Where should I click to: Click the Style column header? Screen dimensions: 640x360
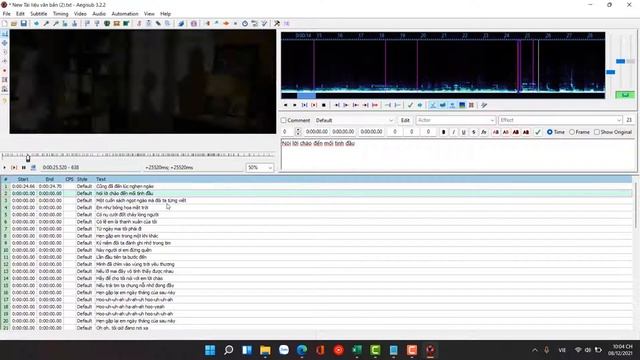tap(82, 179)
